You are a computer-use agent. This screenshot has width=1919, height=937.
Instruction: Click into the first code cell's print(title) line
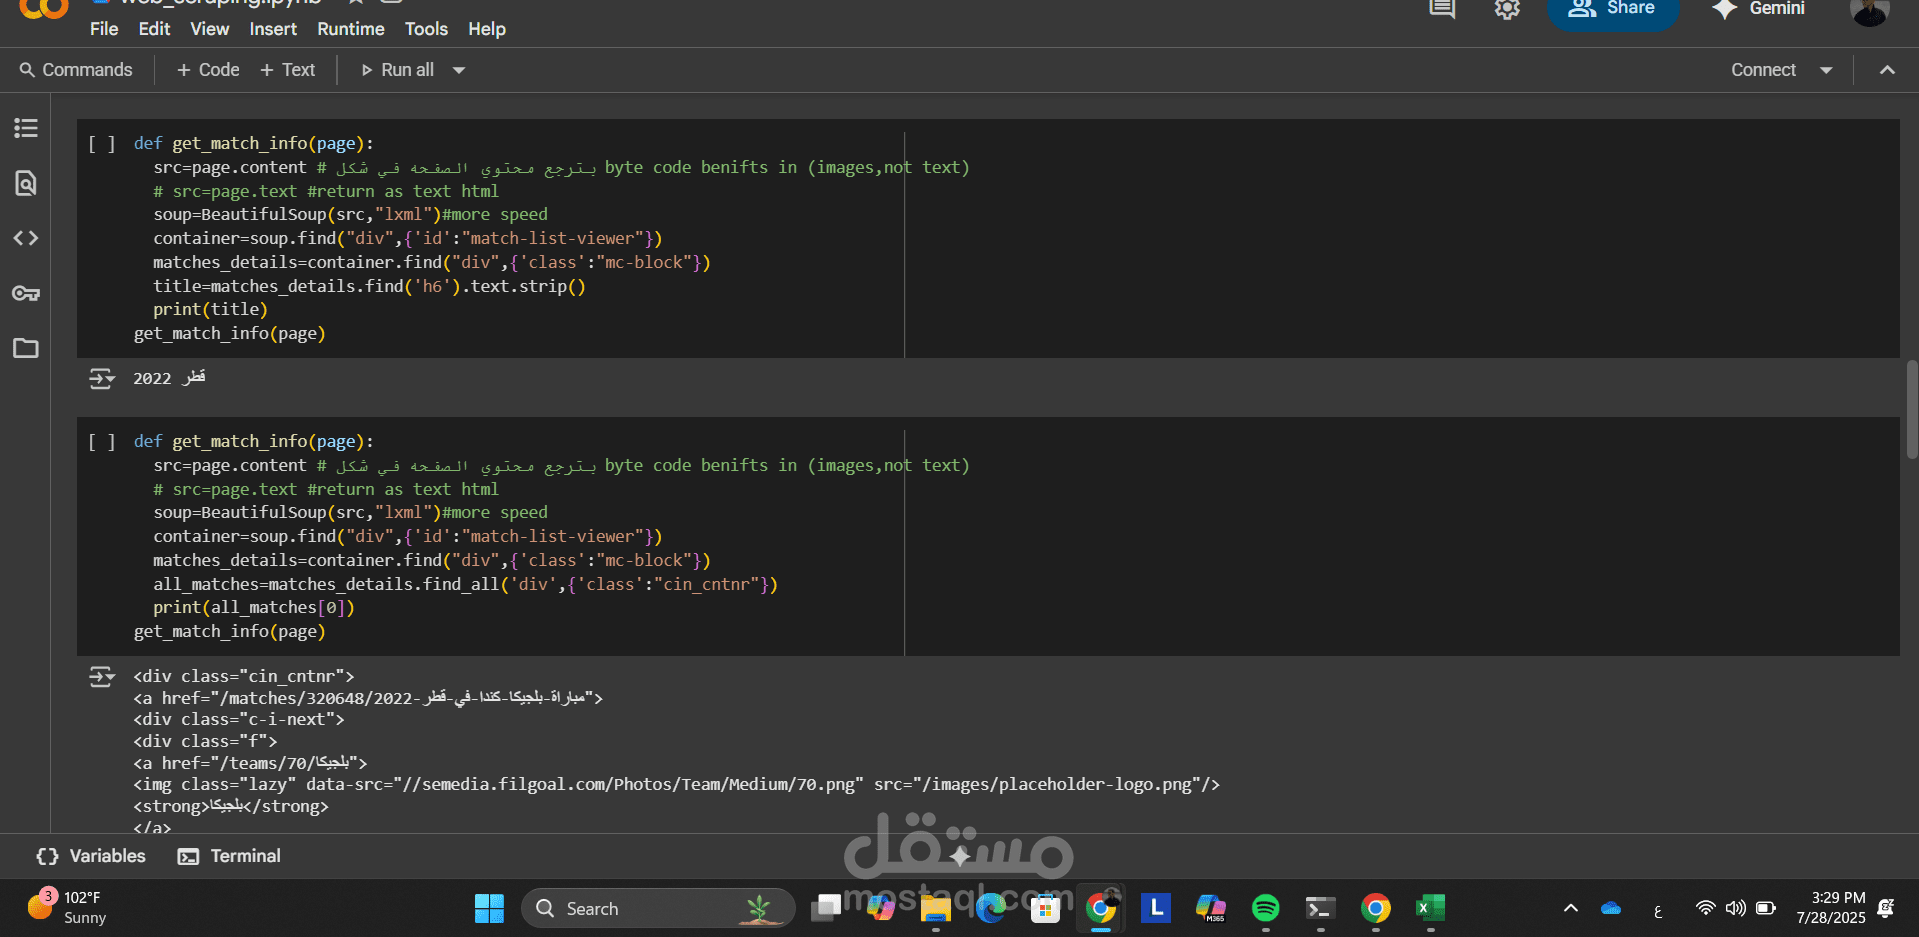210,310
